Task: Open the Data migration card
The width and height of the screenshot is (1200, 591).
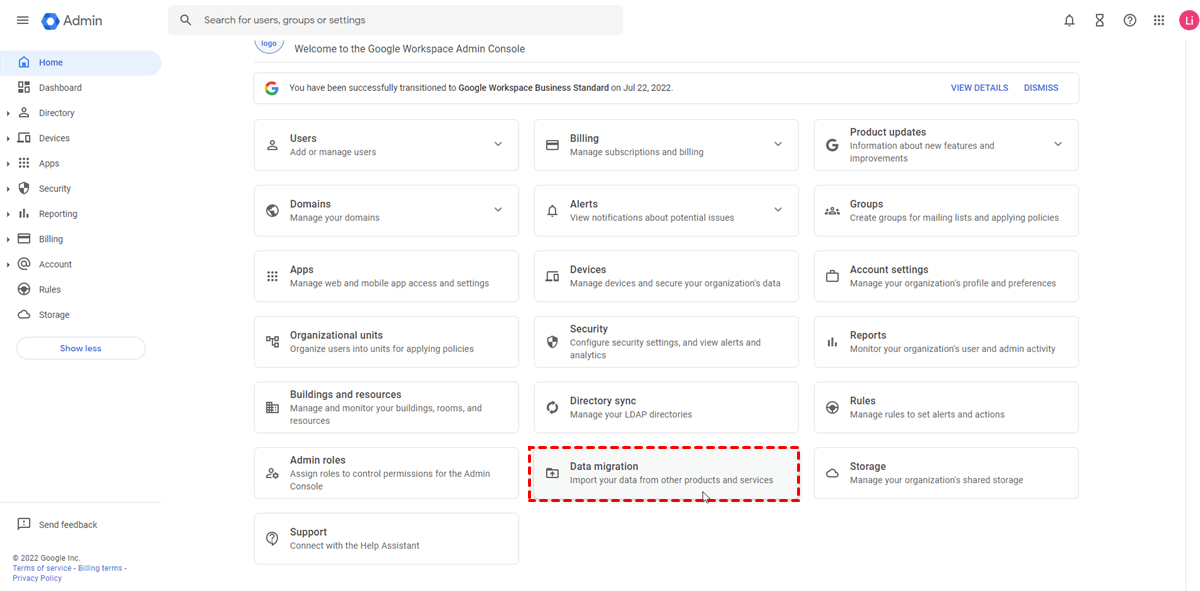Action: 665,473
